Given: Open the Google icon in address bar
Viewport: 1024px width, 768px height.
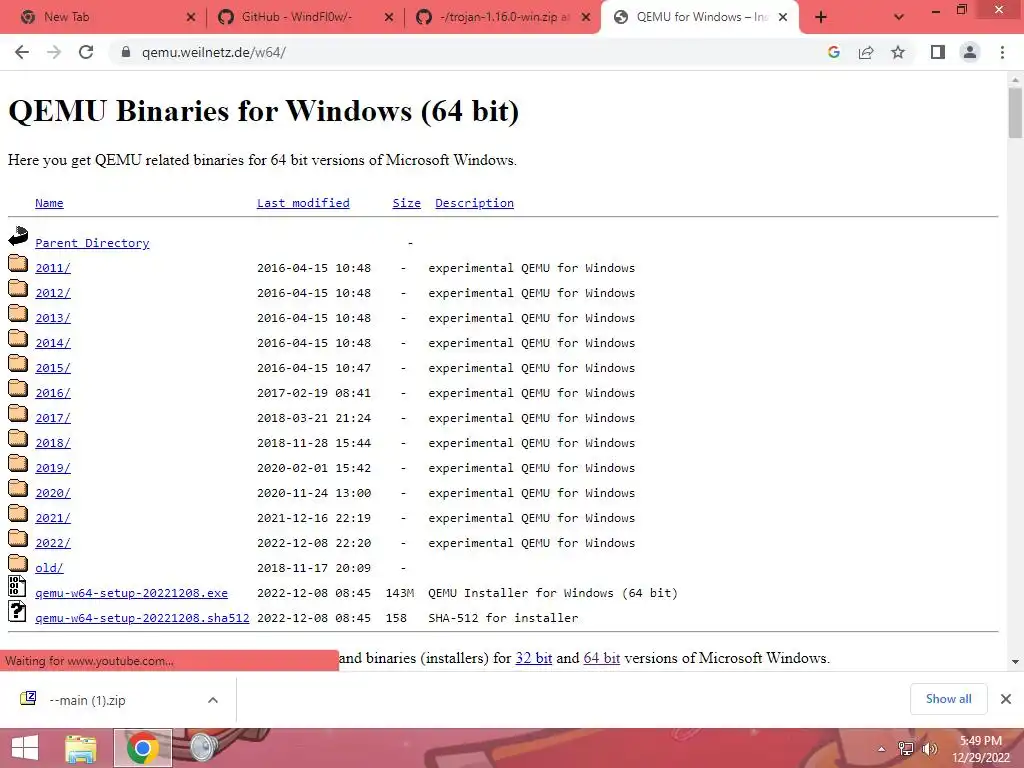Looking at the screenshot, I should 833,52.
